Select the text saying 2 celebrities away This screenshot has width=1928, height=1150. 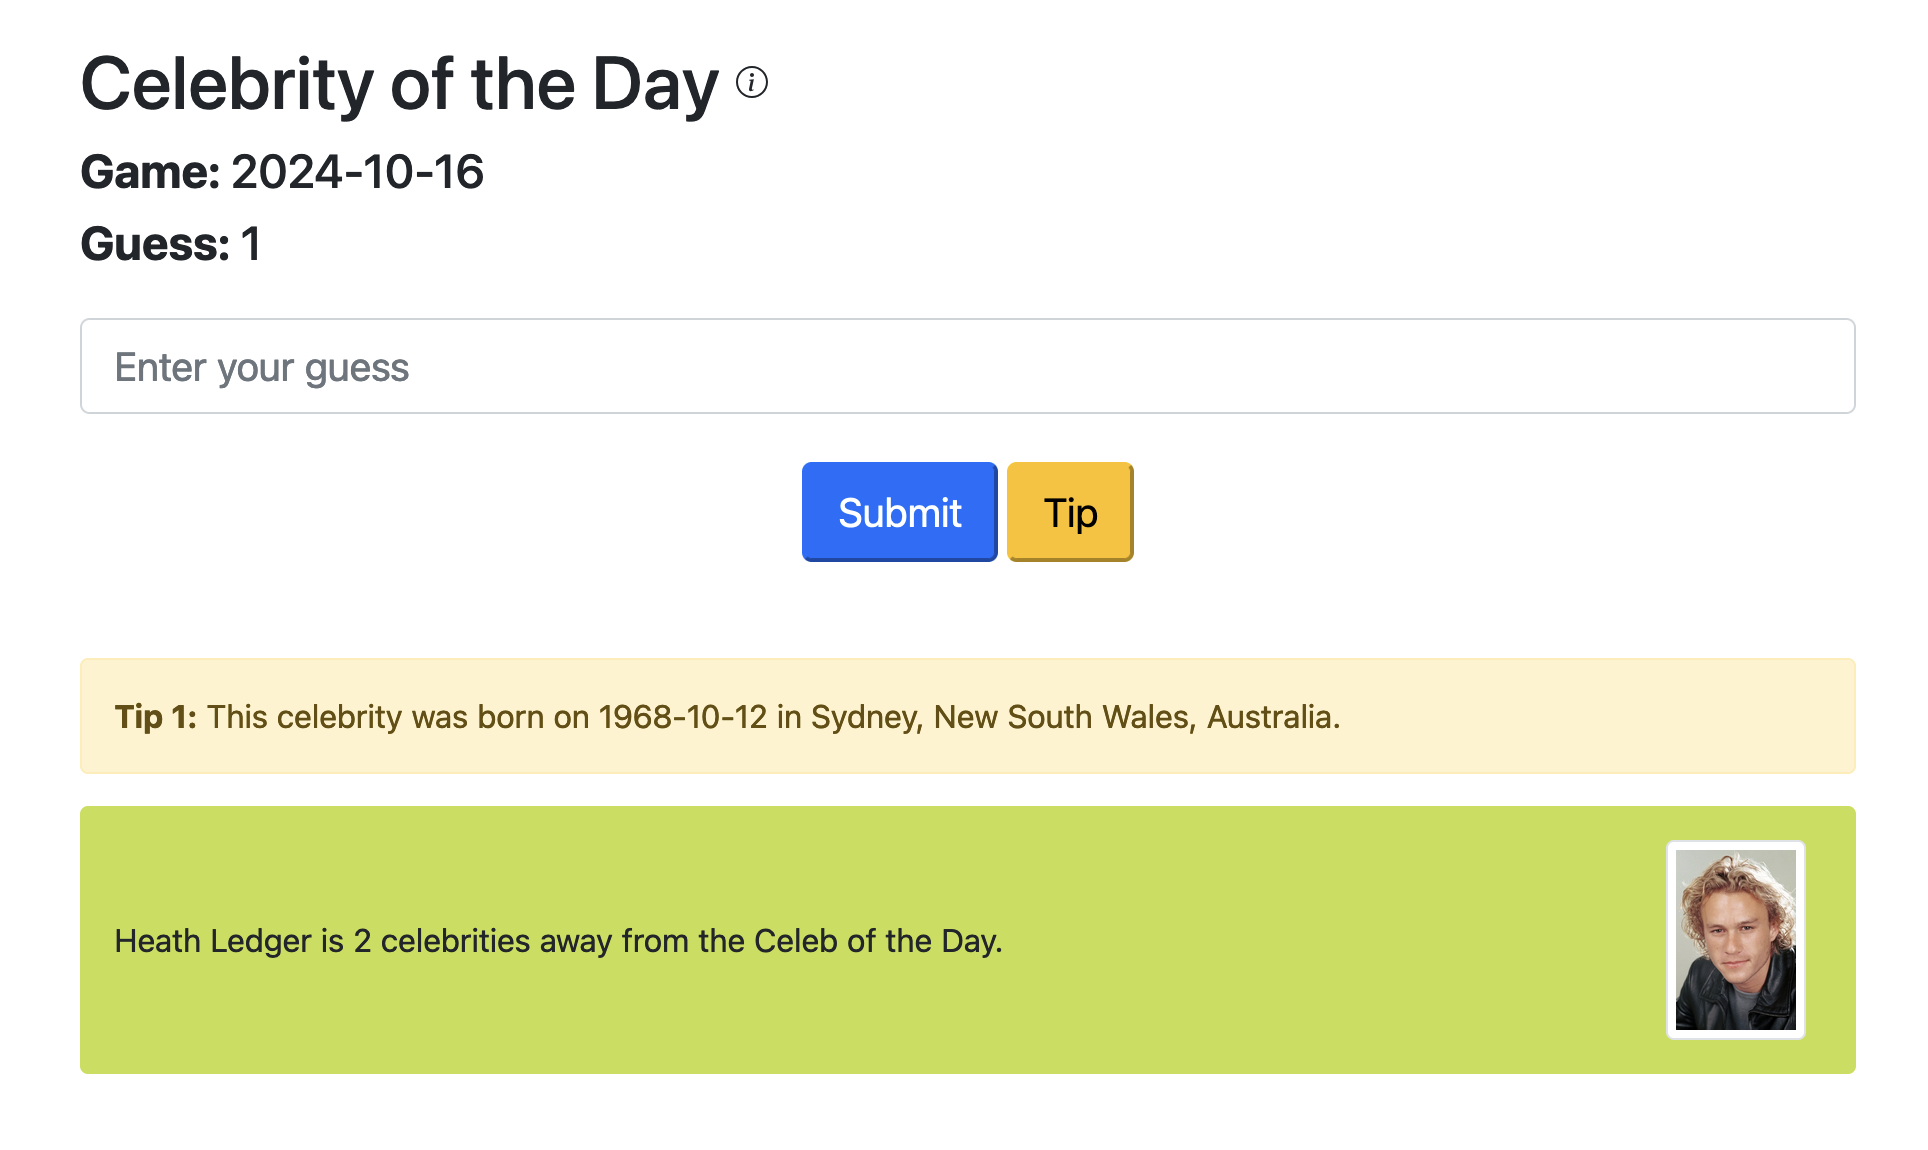[559, 940]
